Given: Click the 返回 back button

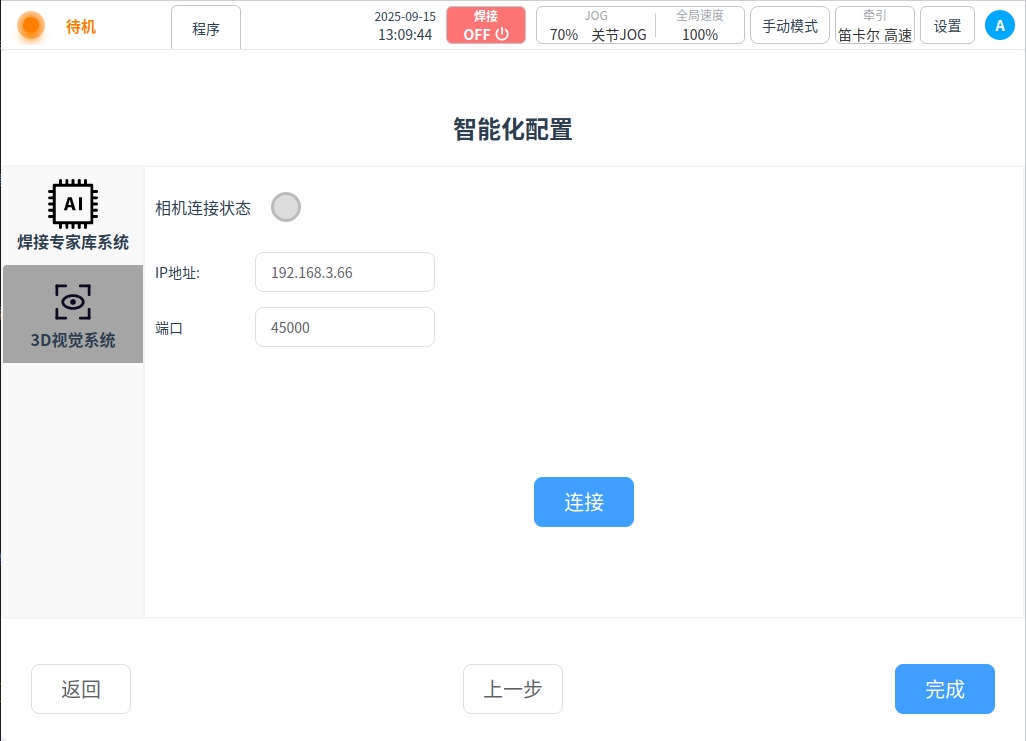Looking at the screenshot, I should pos(81,689).
